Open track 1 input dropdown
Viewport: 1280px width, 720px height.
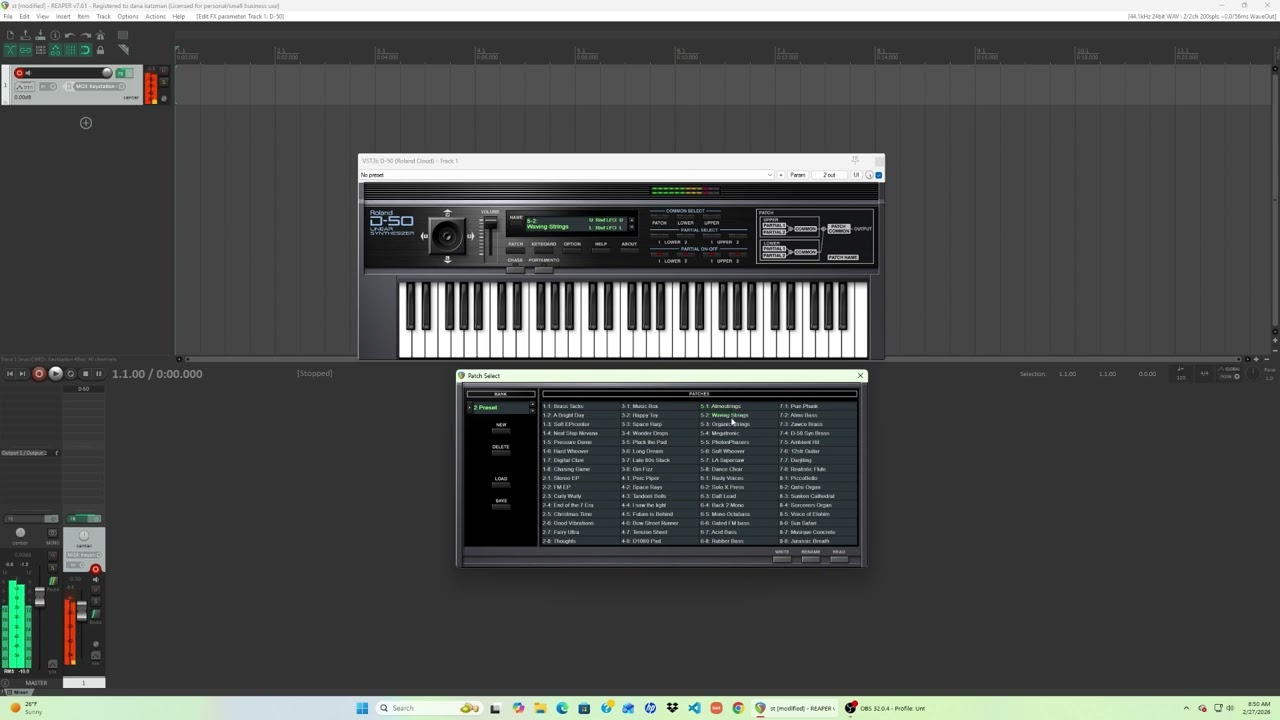48,86
